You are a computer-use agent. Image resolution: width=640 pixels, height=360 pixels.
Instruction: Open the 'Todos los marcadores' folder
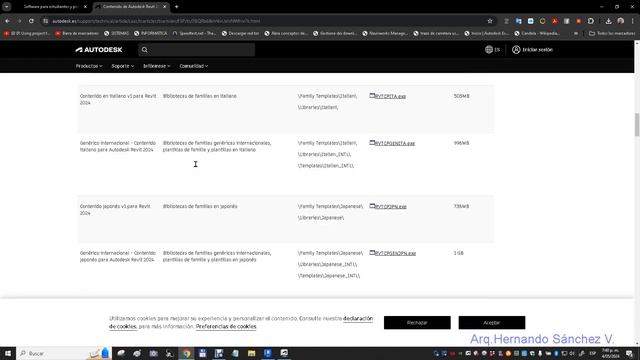[x=612, y=33]
